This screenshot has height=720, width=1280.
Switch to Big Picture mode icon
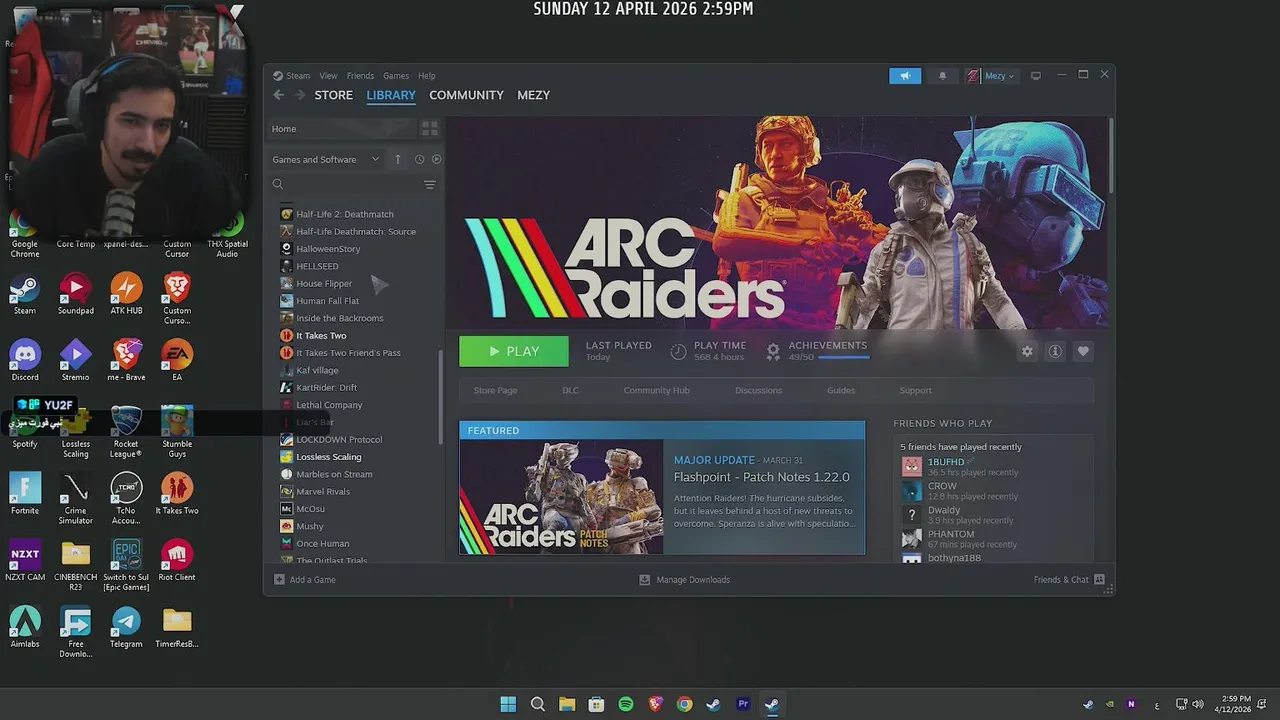1036,75
